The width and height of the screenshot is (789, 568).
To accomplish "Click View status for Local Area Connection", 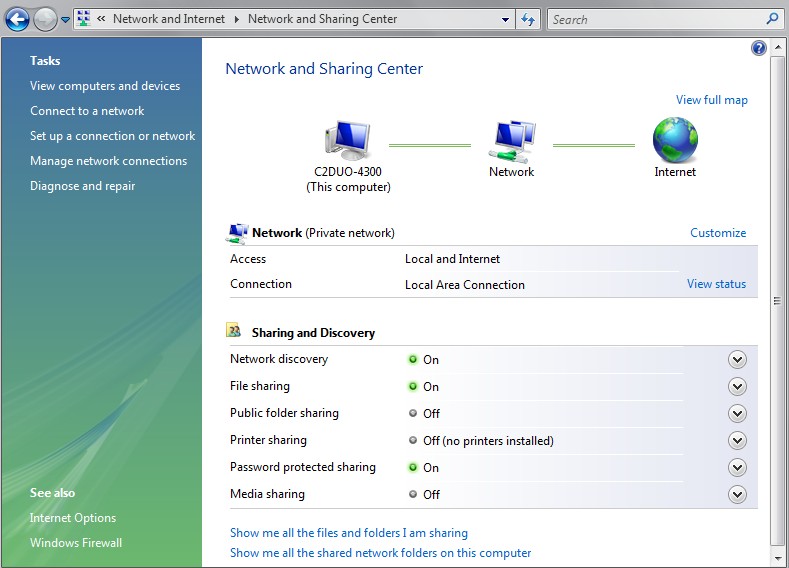I will click(x=716, y=284).
